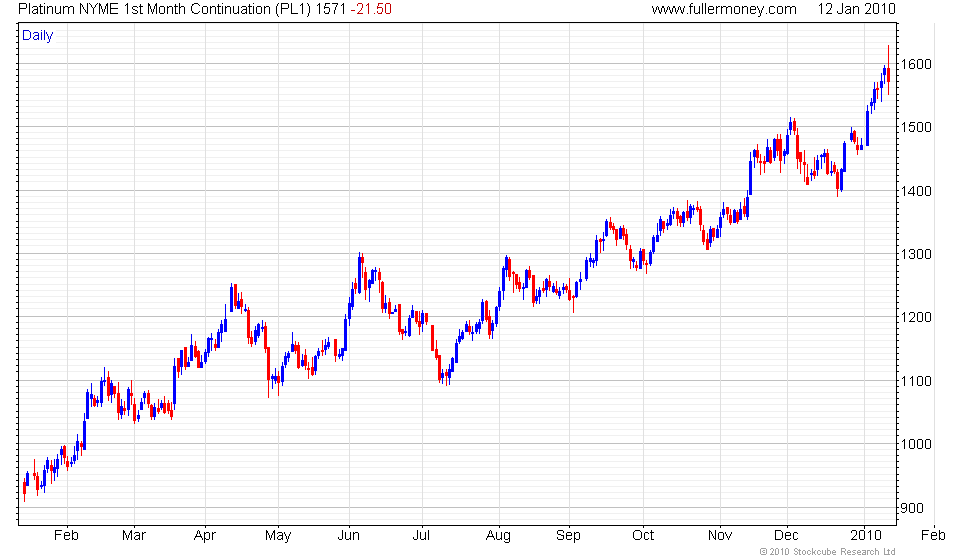Click the chart title 'Platinum NYME 1st Month Continuation (PL1)'
980x560 pixels.
[164, 9]
